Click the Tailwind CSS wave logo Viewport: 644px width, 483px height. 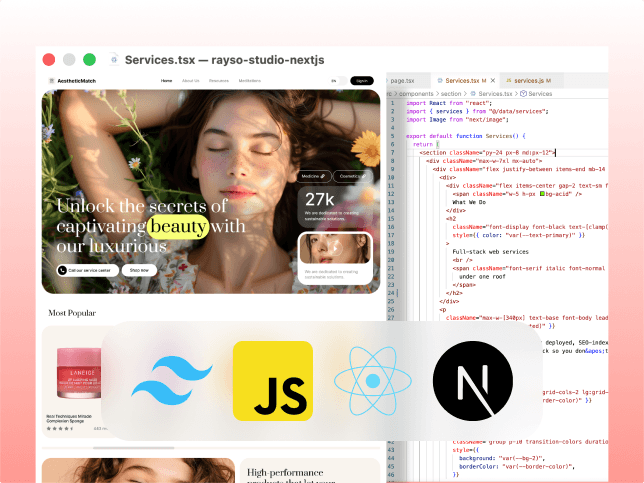[172, 381]
